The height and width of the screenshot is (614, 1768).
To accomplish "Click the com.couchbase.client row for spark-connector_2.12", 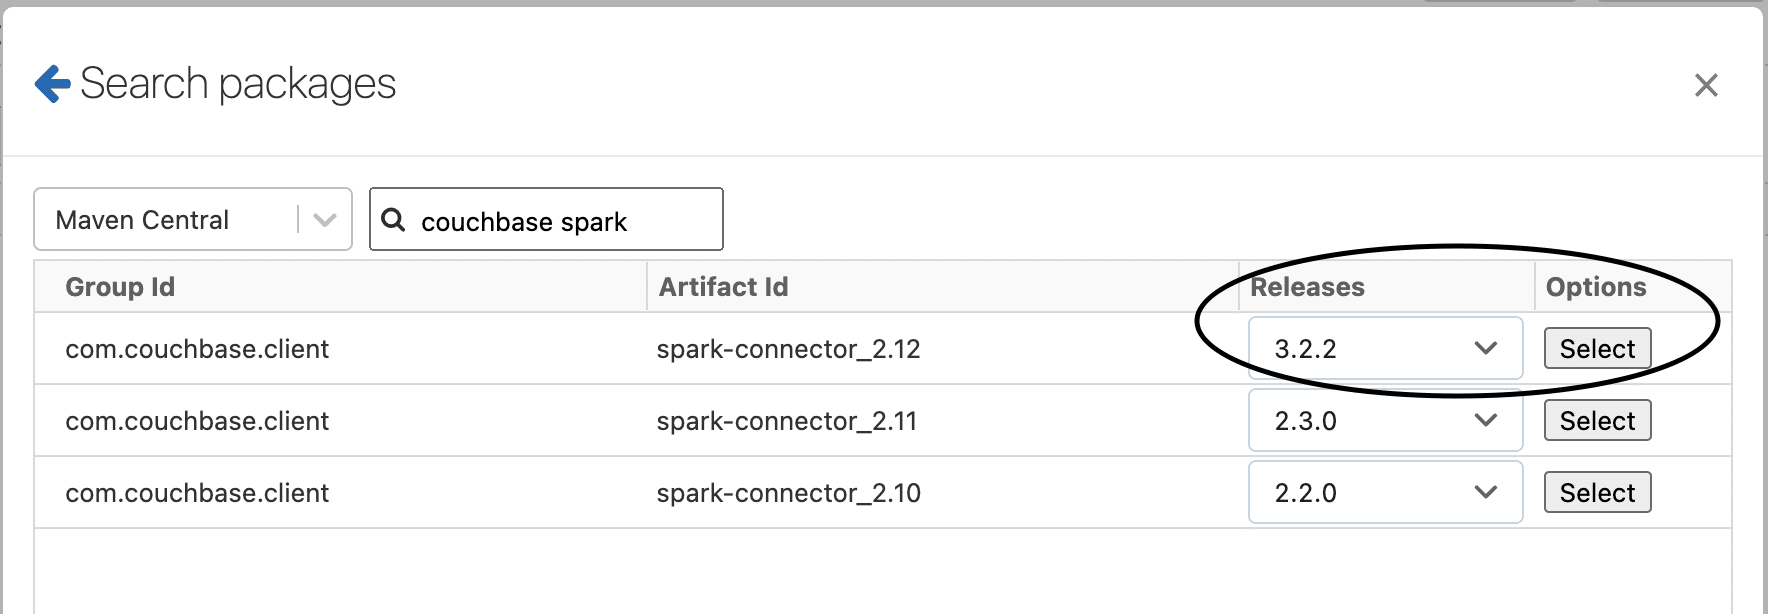I will click(196, 348).
